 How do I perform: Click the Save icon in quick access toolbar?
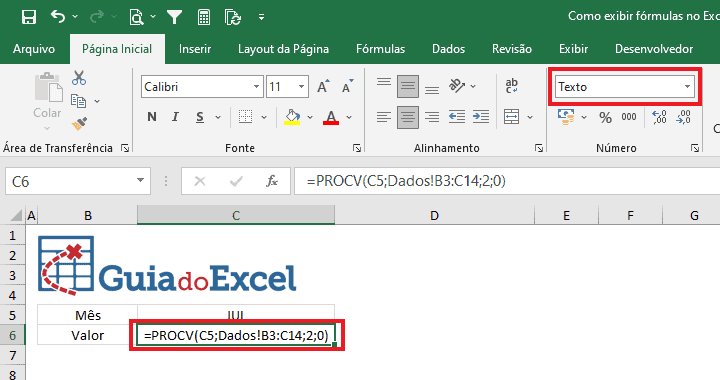(x=28, y=17)
